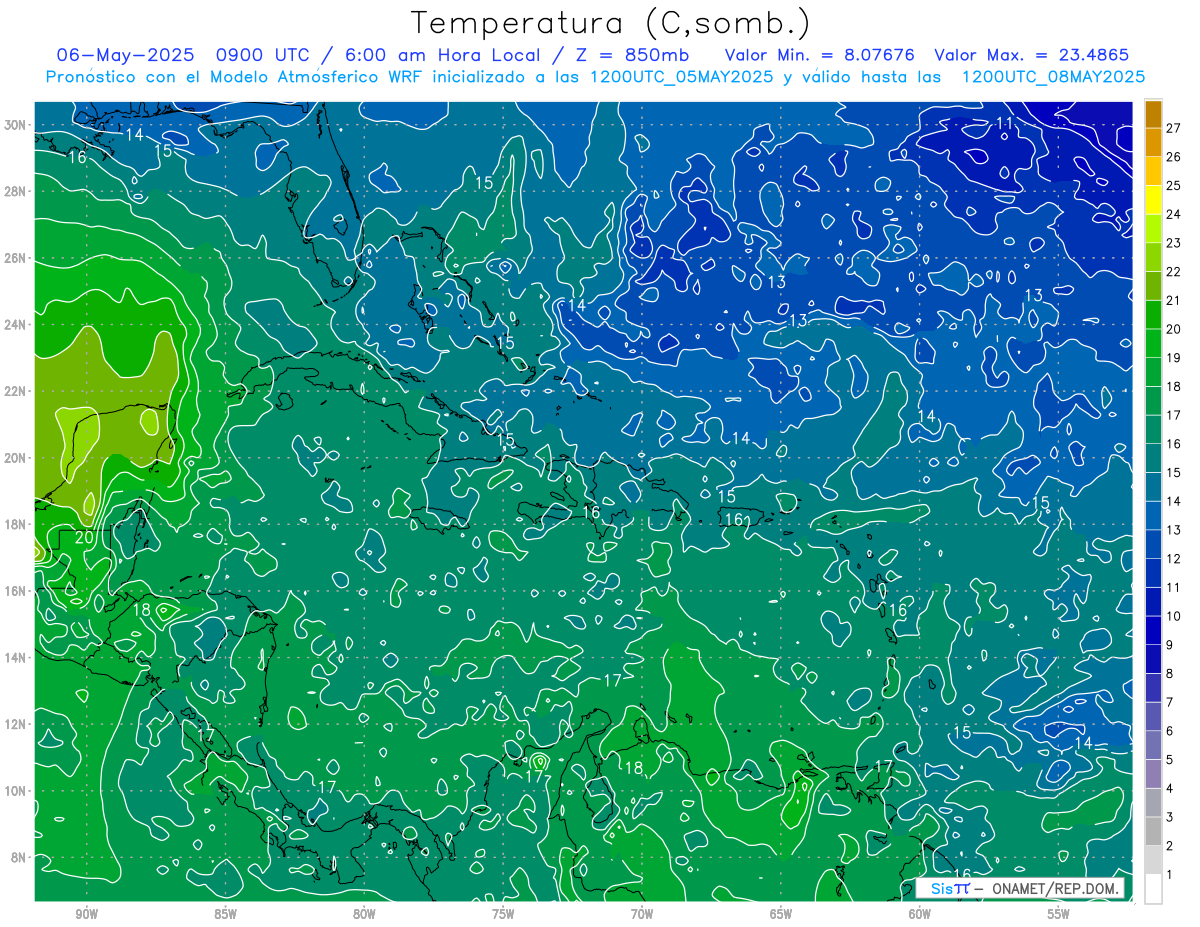Click the 'Temperatura (C,somb.)' title
This screenshot has height=927, width=1200.
(x=611, y=23)
